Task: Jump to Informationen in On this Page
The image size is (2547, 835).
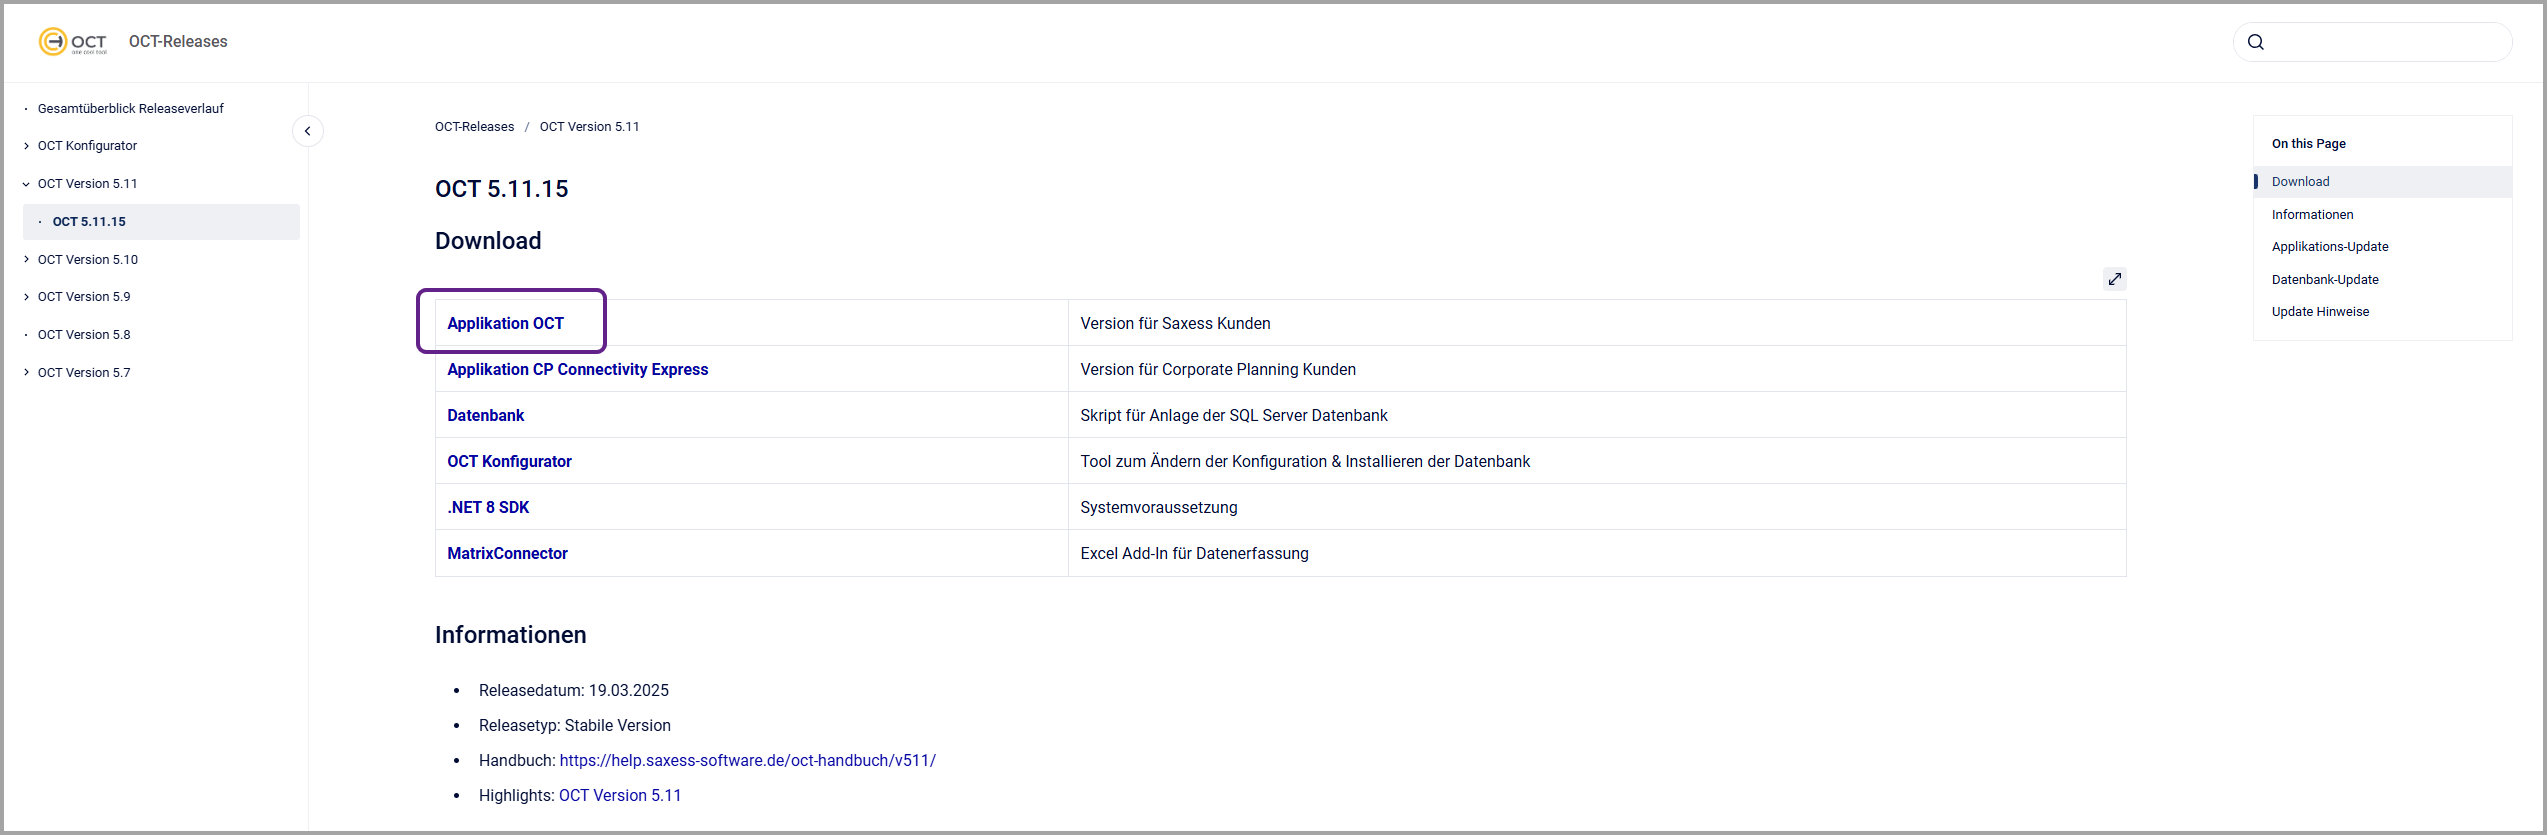Action: tap(2312, 215)
